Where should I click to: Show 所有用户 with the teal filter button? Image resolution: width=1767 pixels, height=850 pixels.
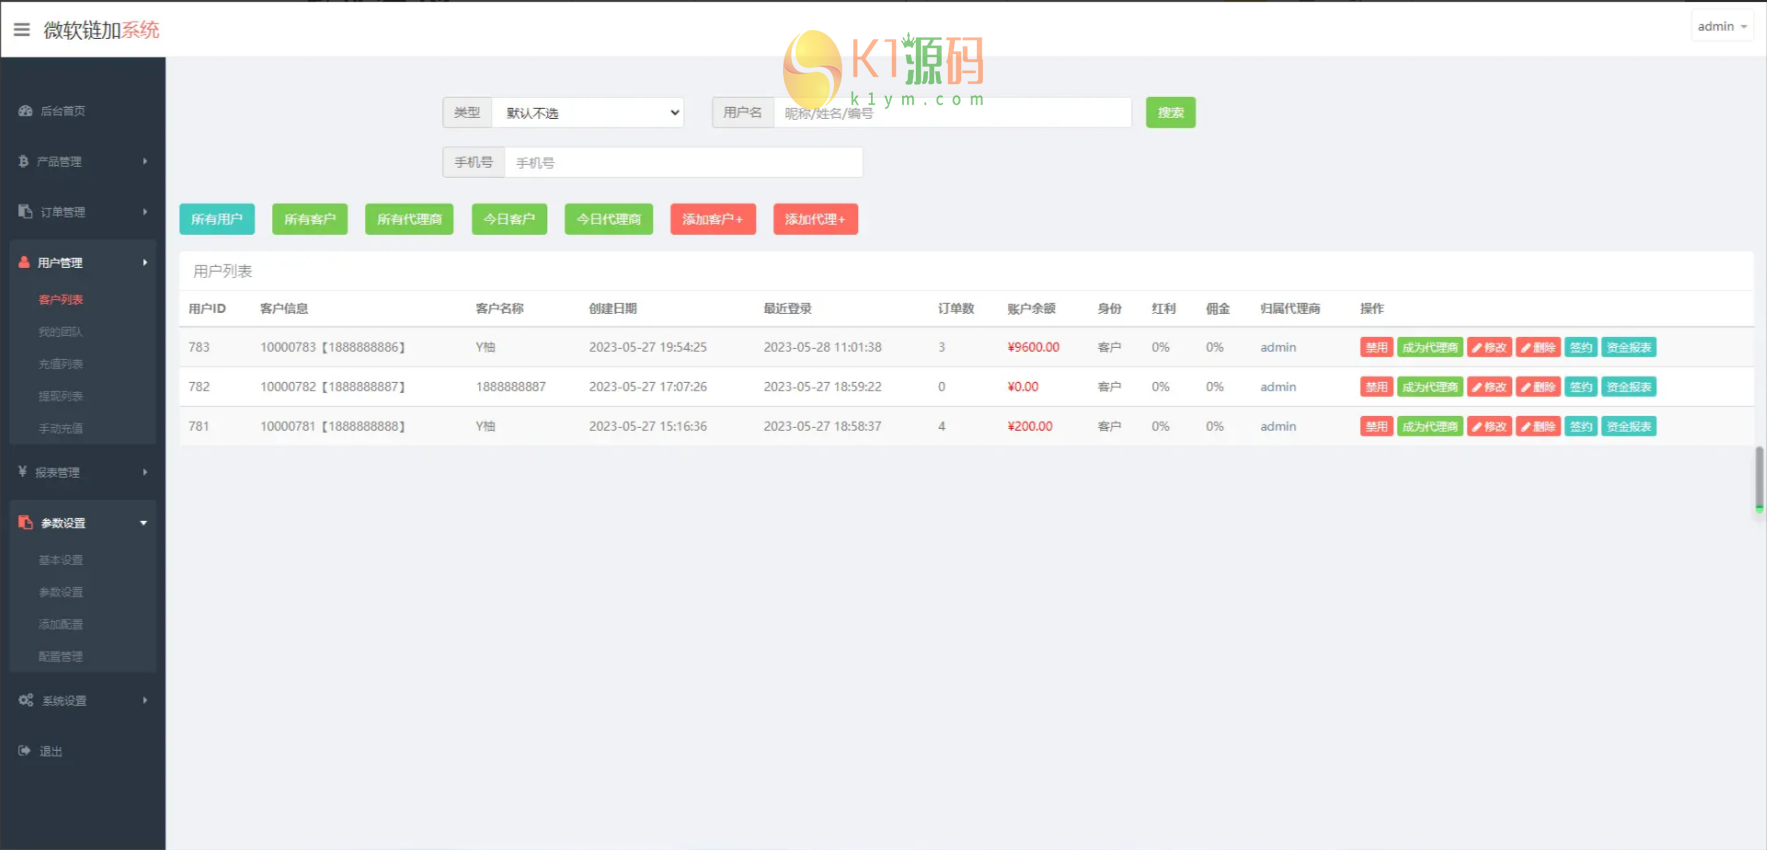(217, 219)
